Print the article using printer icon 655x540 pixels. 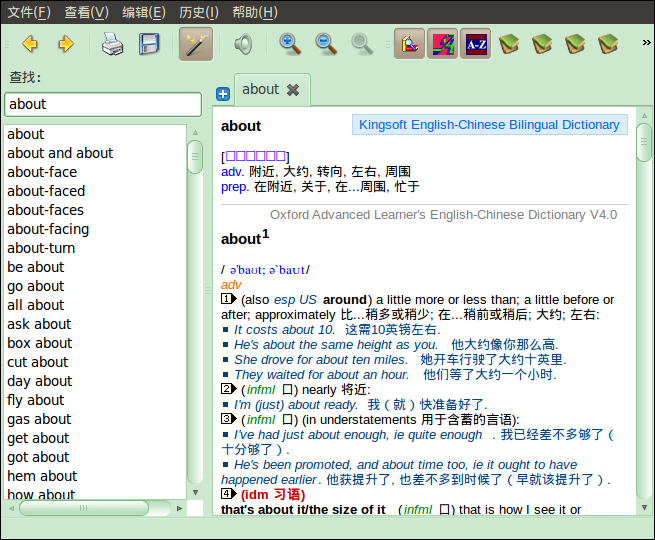pos(112,44)
